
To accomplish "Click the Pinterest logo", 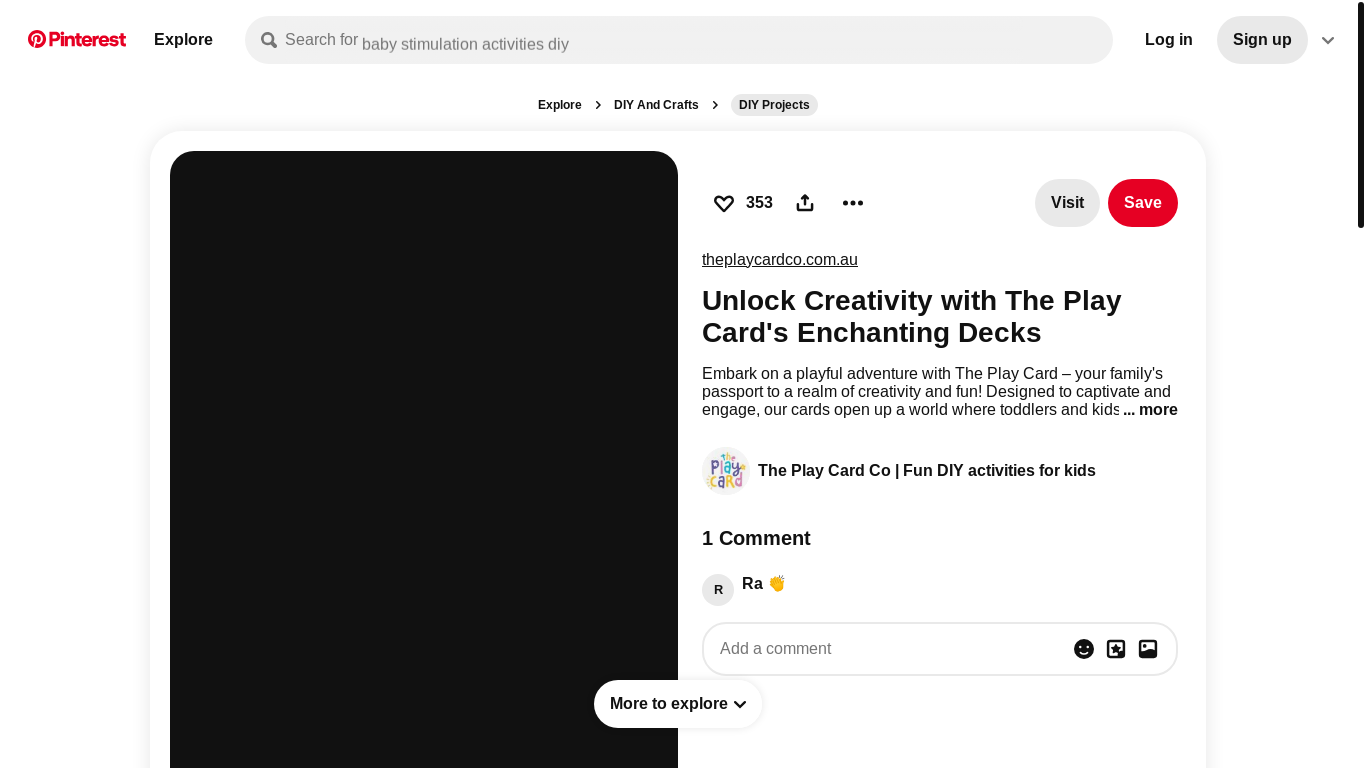I will point(77,40).
